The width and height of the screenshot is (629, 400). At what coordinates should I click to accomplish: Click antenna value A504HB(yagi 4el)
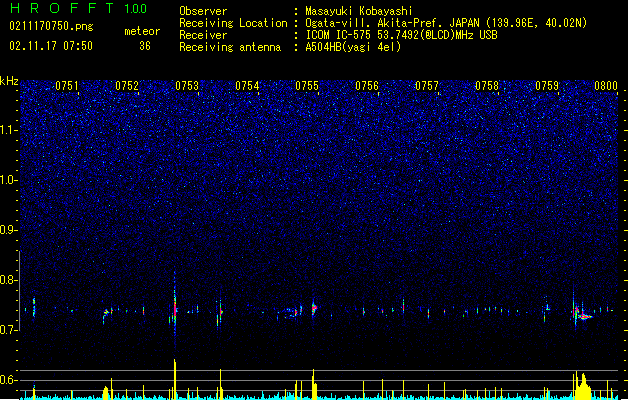pos(353,47)
